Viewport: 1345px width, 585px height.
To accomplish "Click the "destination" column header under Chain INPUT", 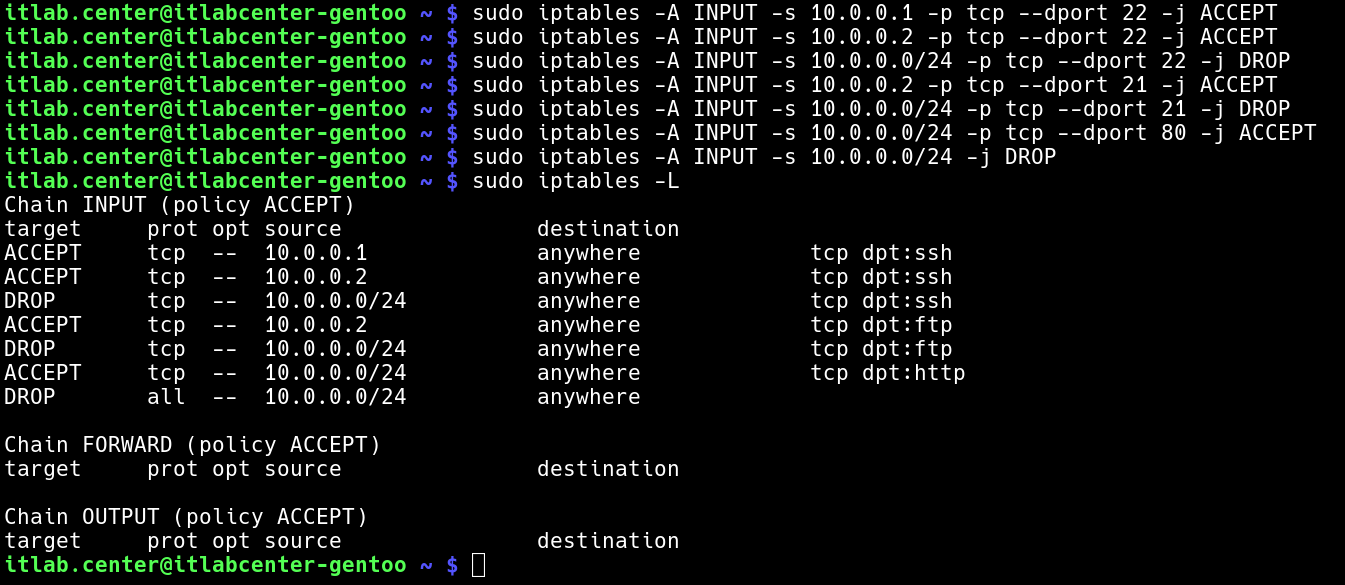I will pyautogui.click(x=608, y=229).
